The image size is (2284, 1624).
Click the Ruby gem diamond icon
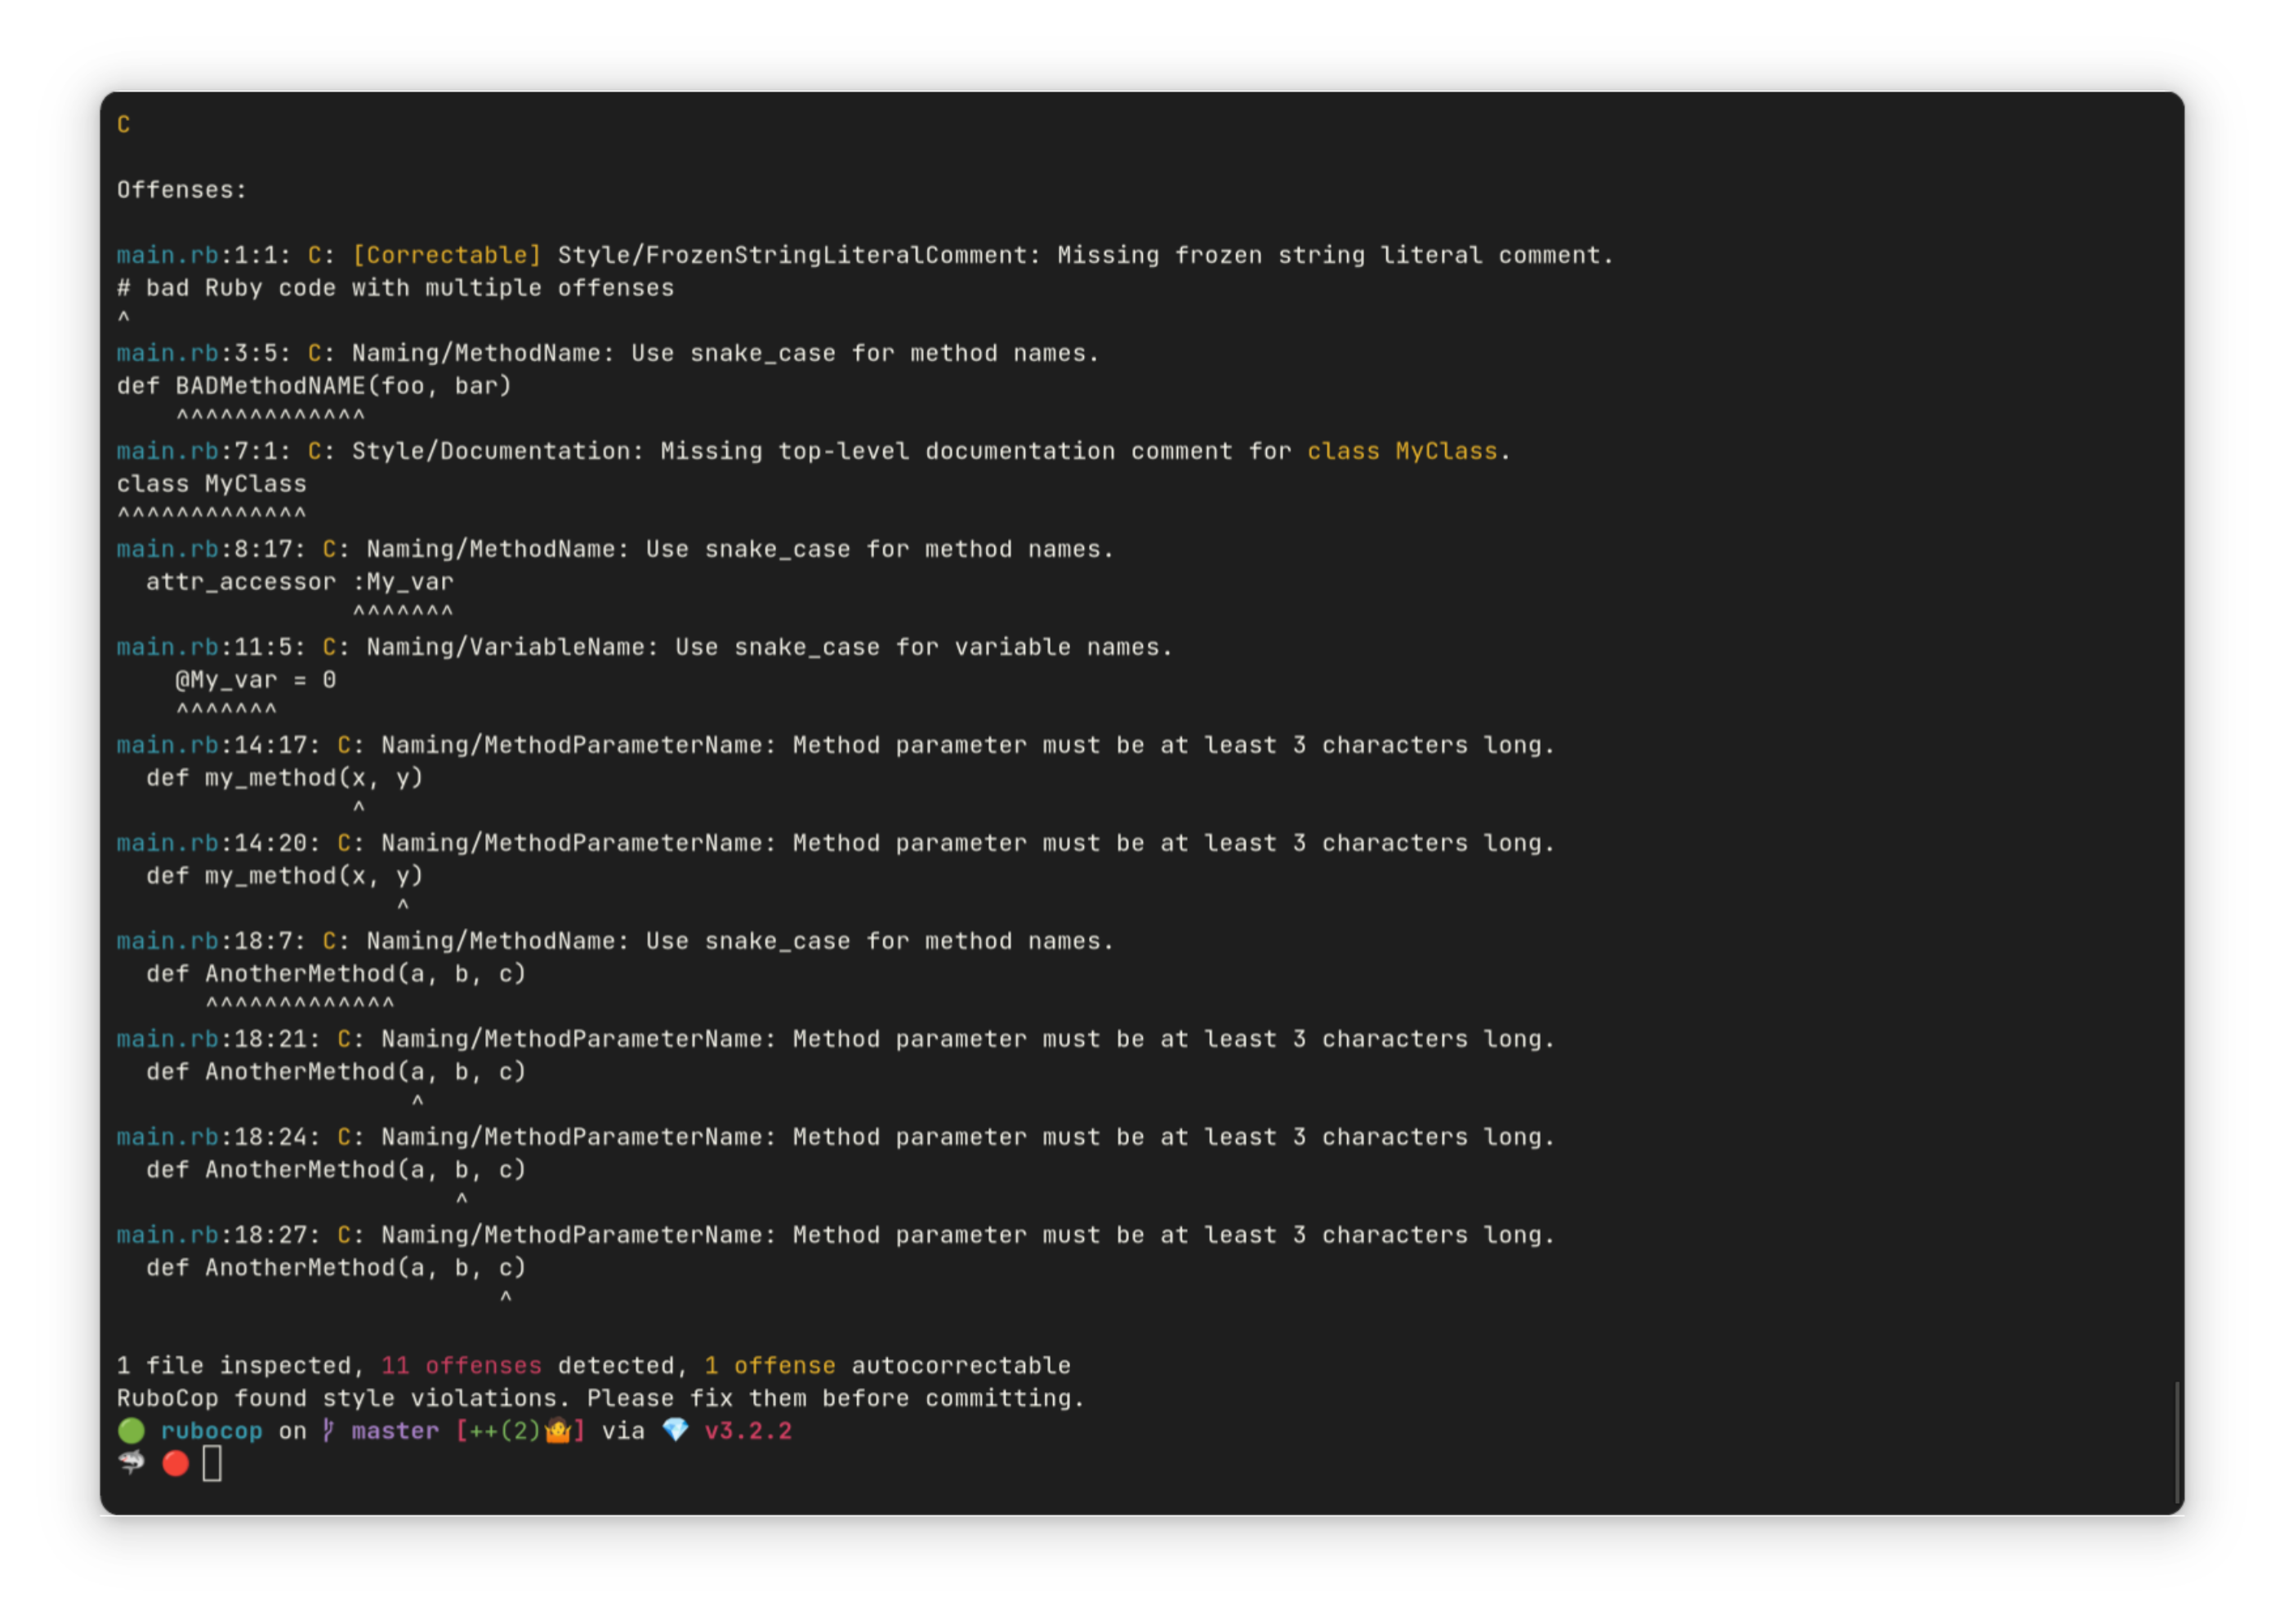[x=675, y=1431]
